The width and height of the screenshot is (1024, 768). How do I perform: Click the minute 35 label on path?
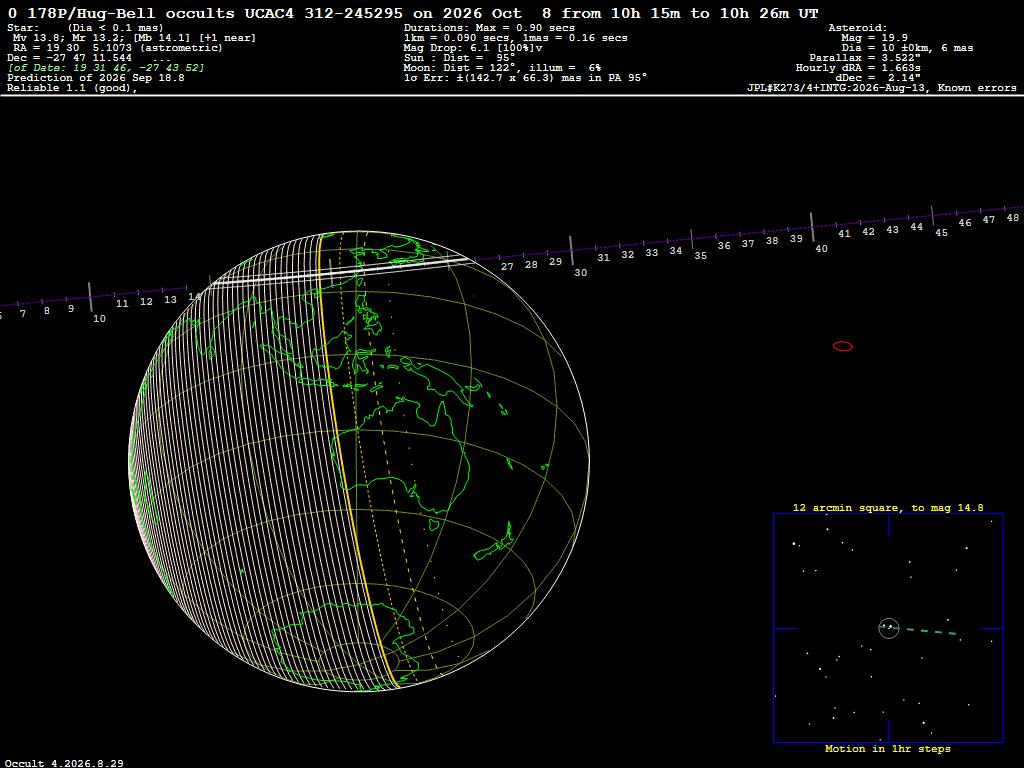(x=700, y=255)
